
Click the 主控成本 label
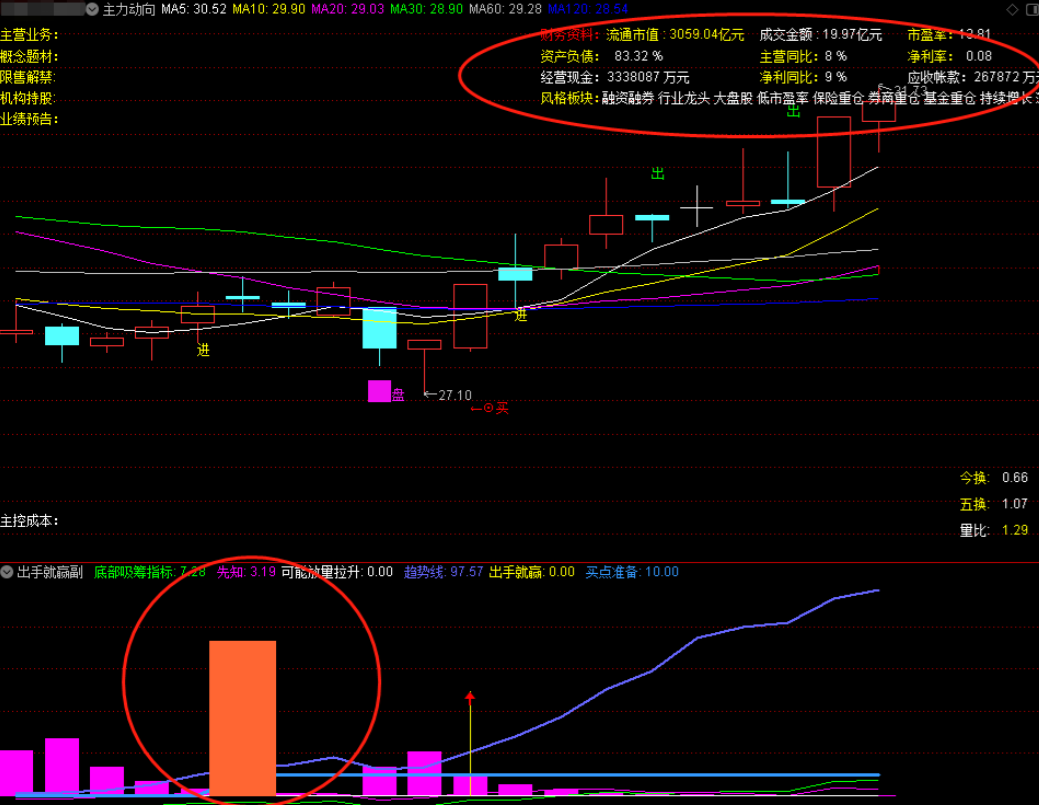tap(29, 521)
